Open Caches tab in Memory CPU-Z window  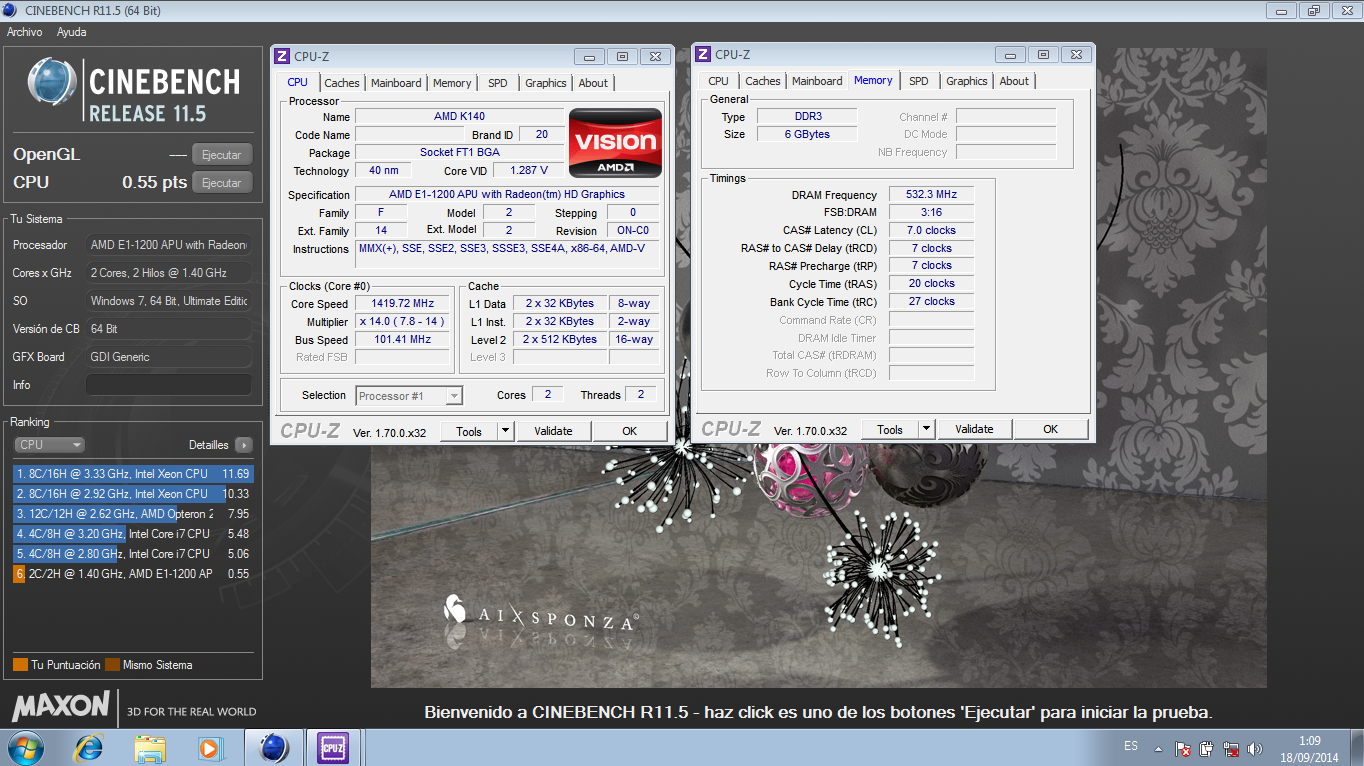[763, 81]
